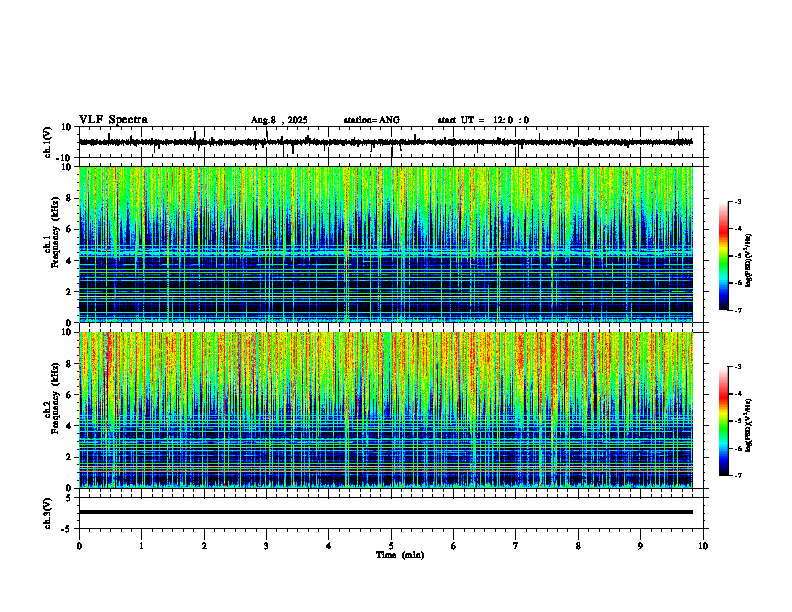Image resolution: width=792 pixels, height=612 pixels.
Task: Click the ch.1 frequency tick label "2"
Action: 69,292
